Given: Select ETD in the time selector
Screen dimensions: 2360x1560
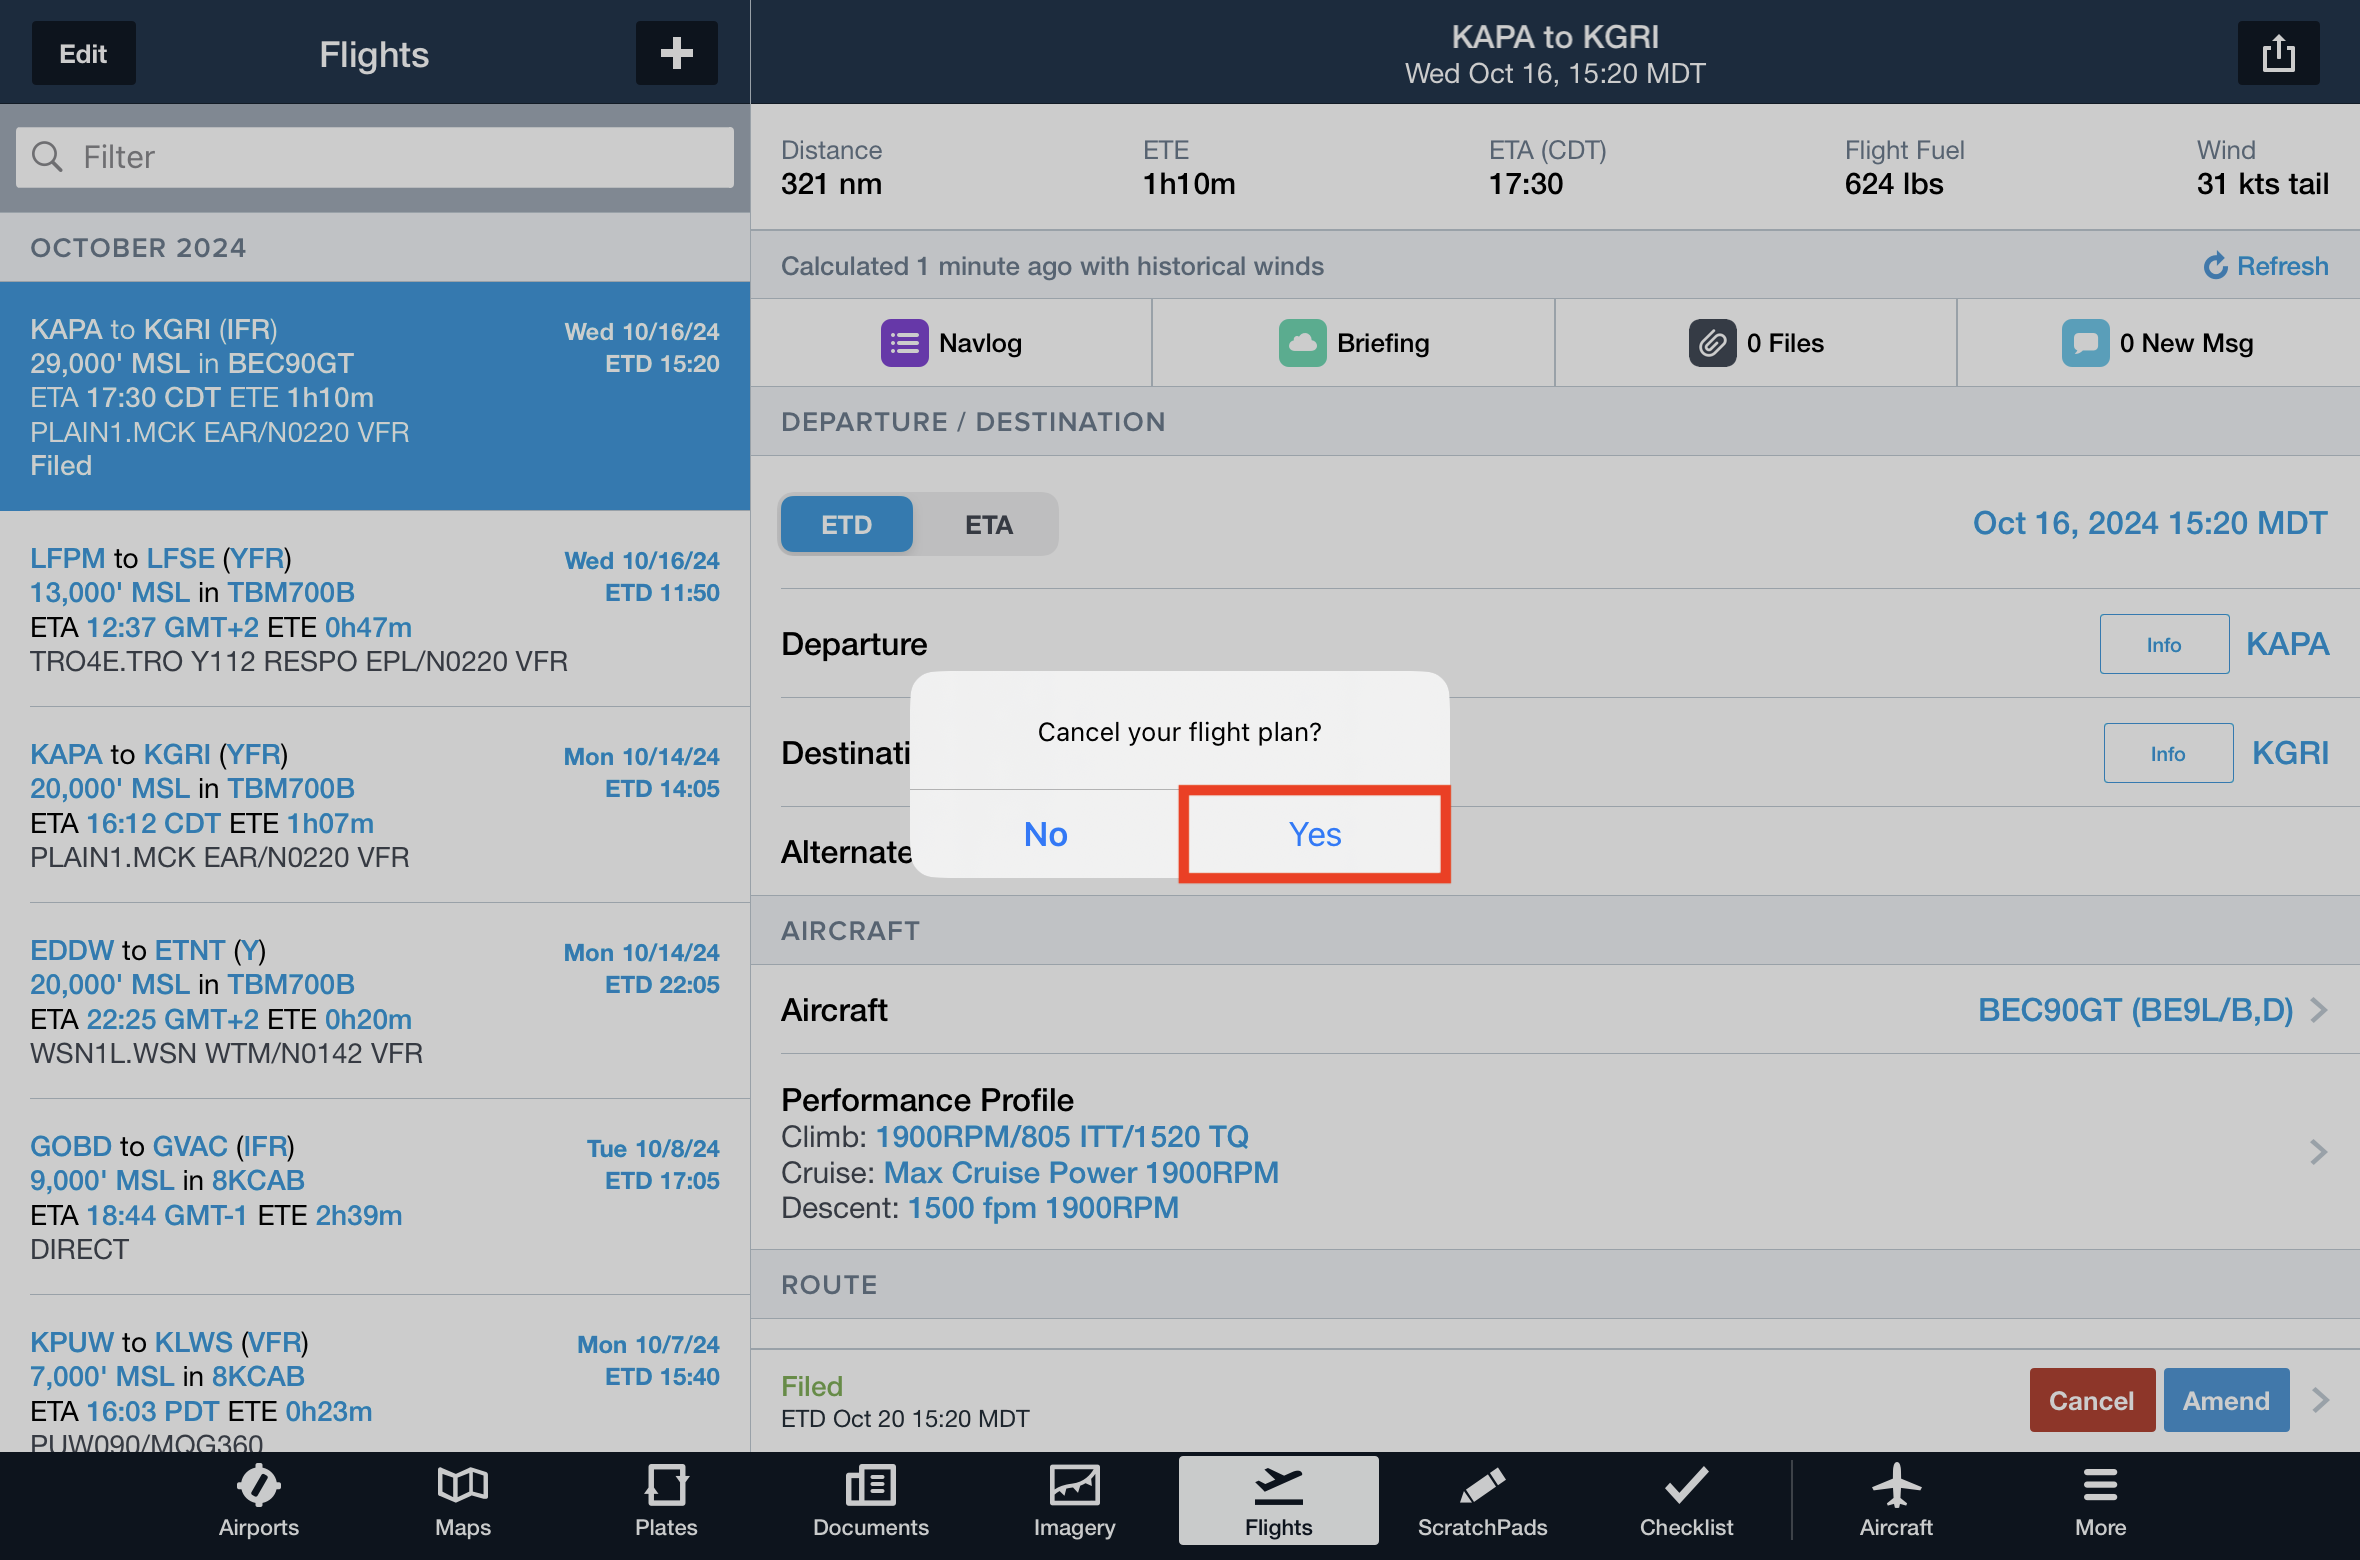Looking at the screenshot, I should pyautogui.click(x=846, y=523).
